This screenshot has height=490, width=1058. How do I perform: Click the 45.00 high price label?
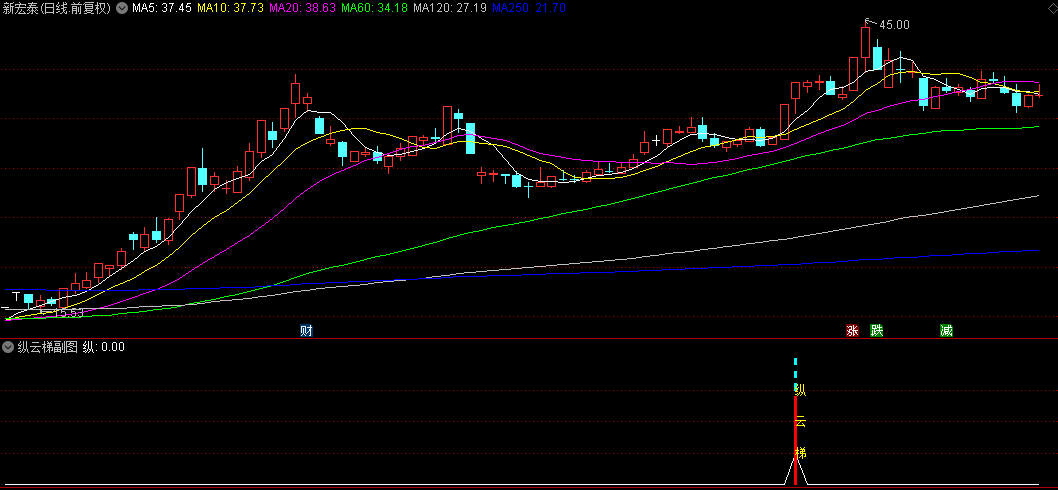coord(894,25)
